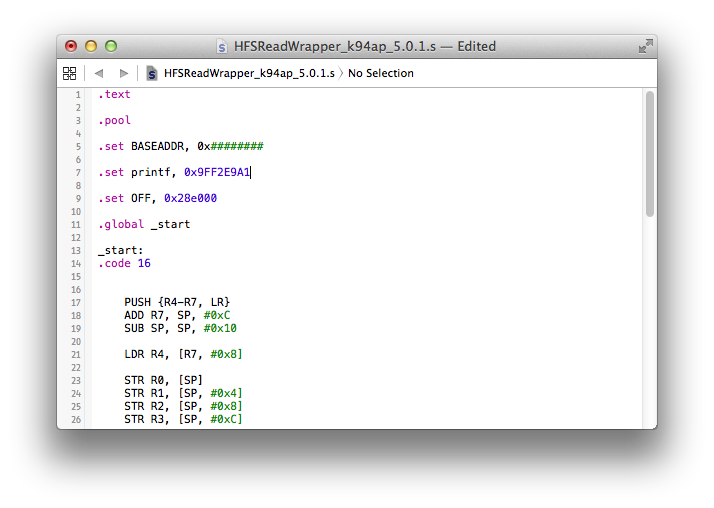This screenshot has width=714, height=508.
Task: Enter full screen using the corner arrows icon
Action: pyautogui.click(x=645, y=46)
